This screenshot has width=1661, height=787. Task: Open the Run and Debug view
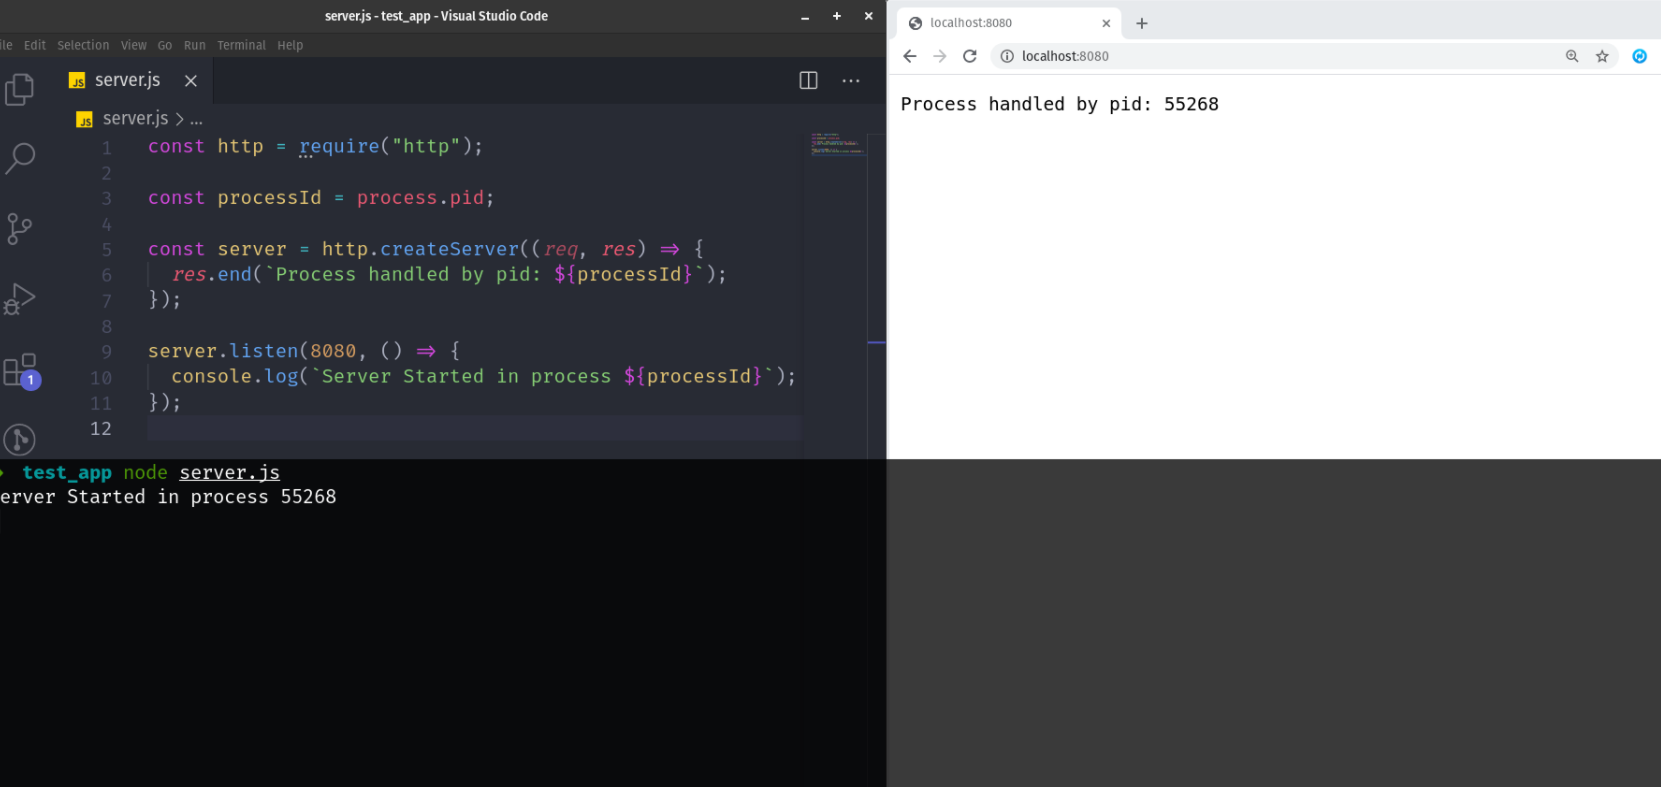19,298
